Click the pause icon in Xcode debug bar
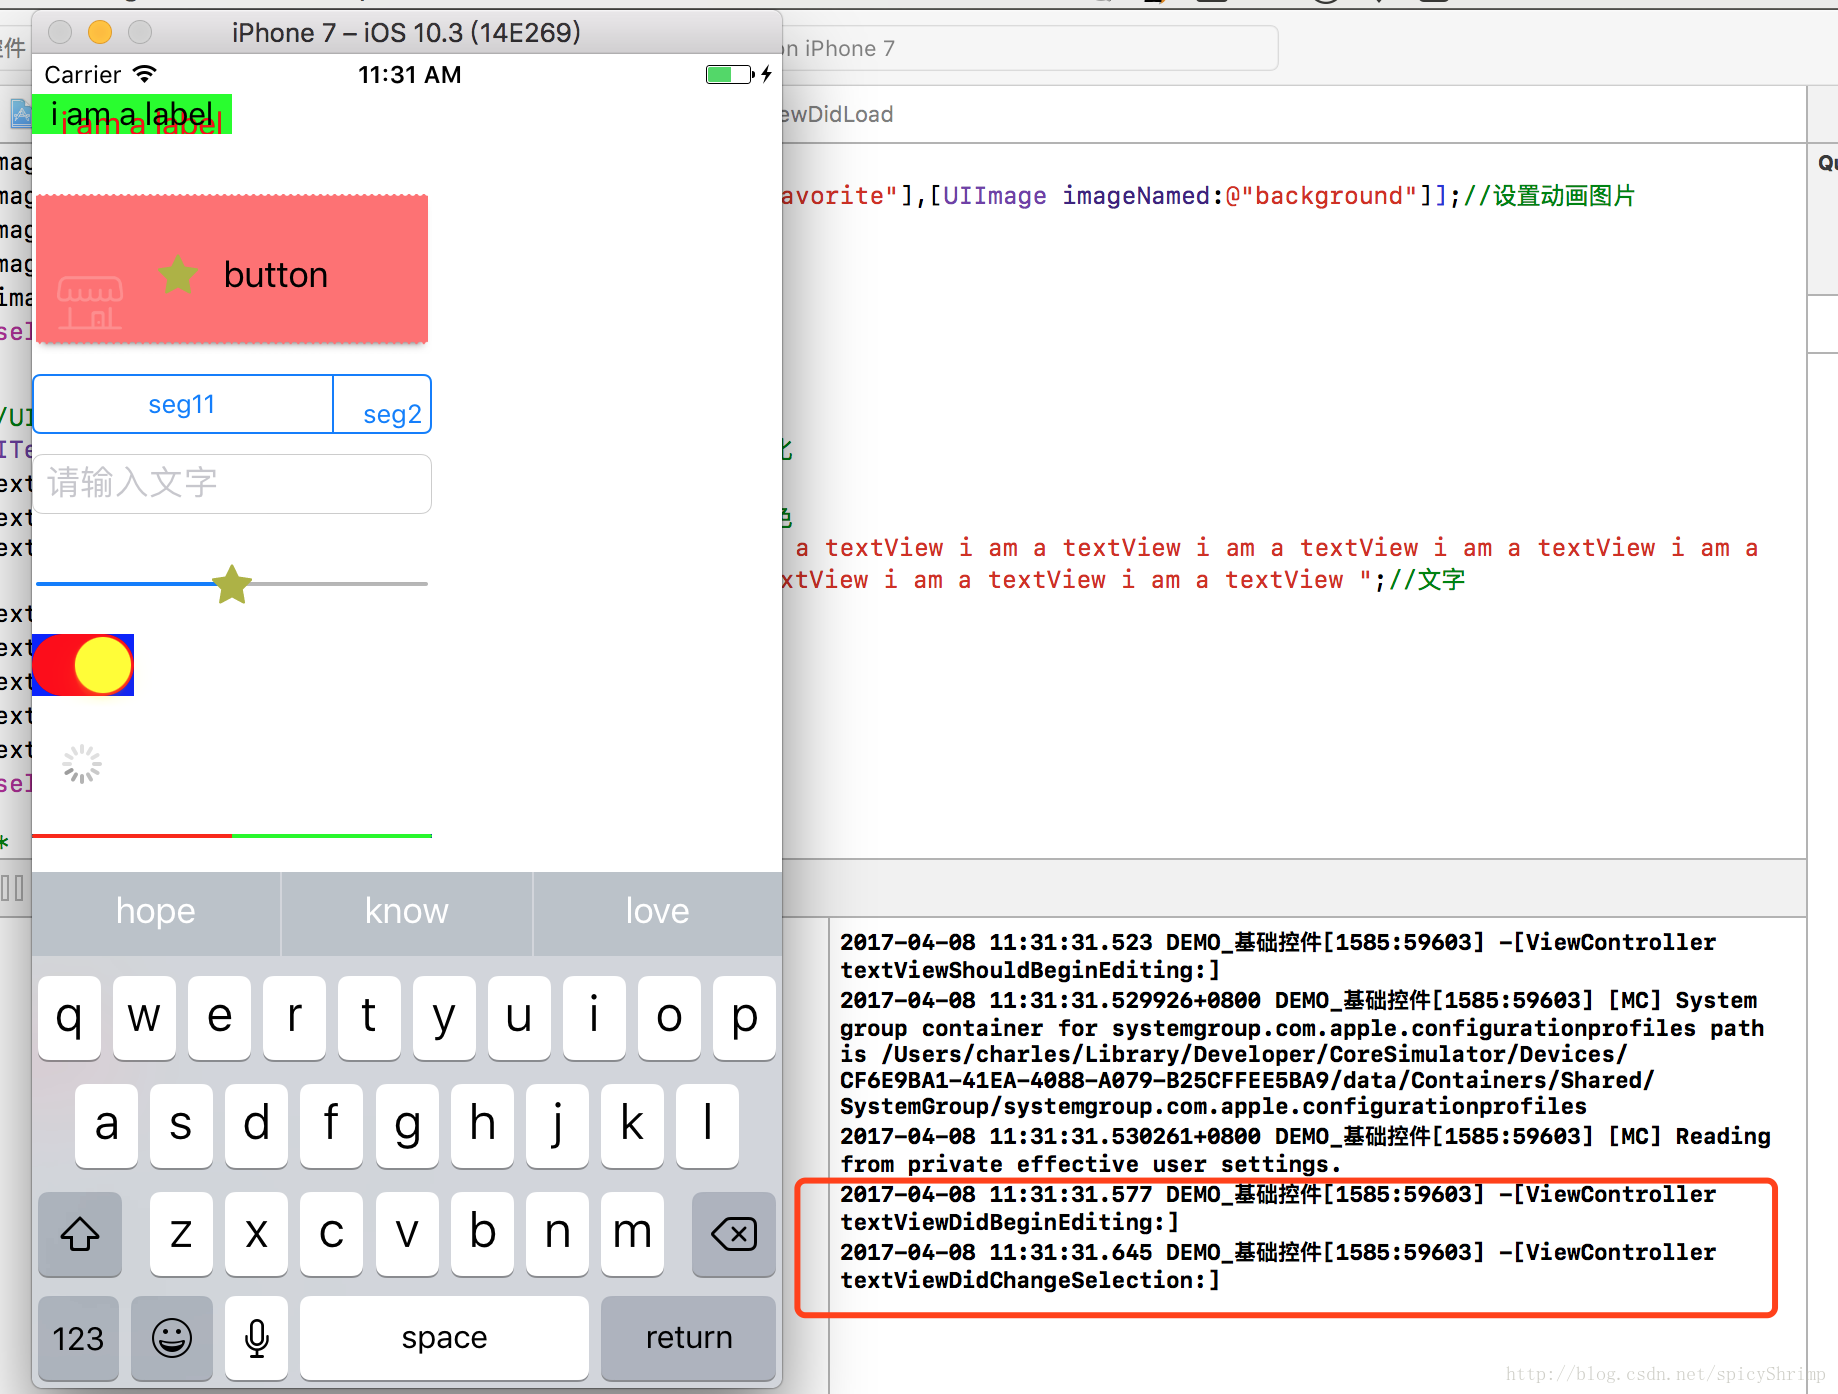The height and width of the screenshot is (1394, 1838). (13, 888)
